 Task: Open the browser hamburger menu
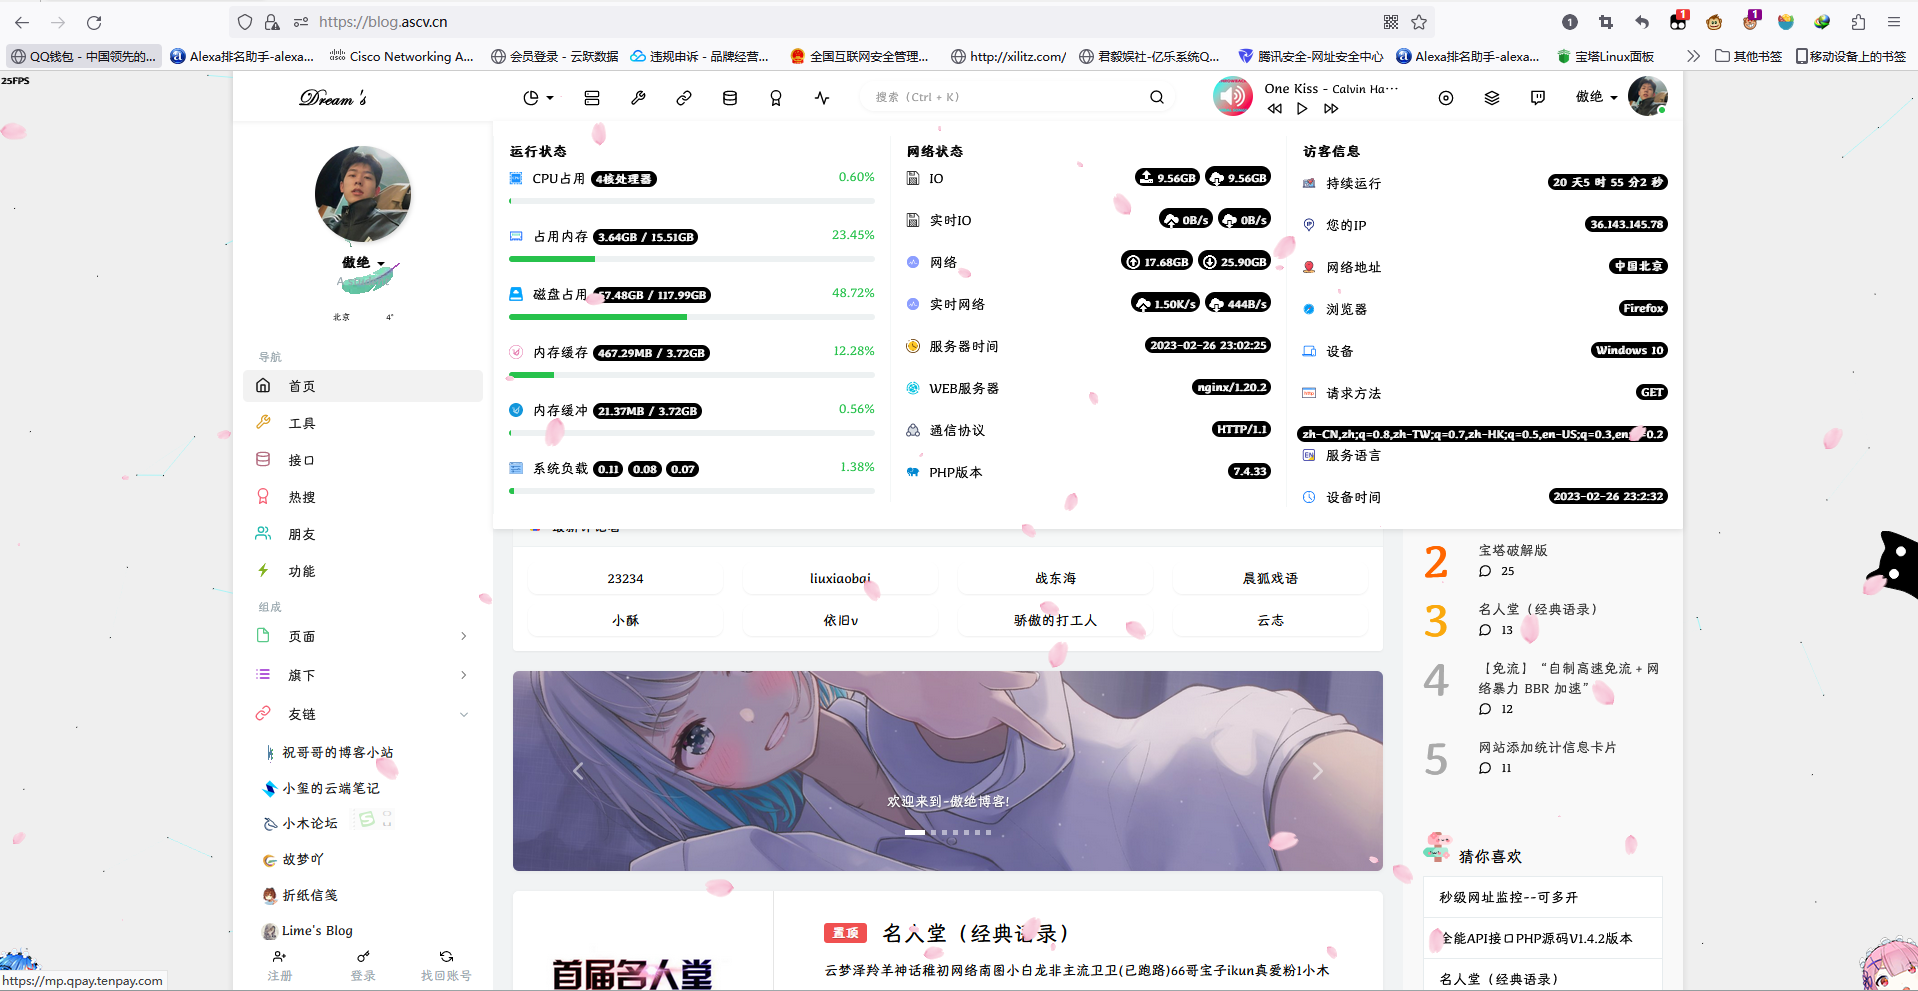pos(1893,22)
